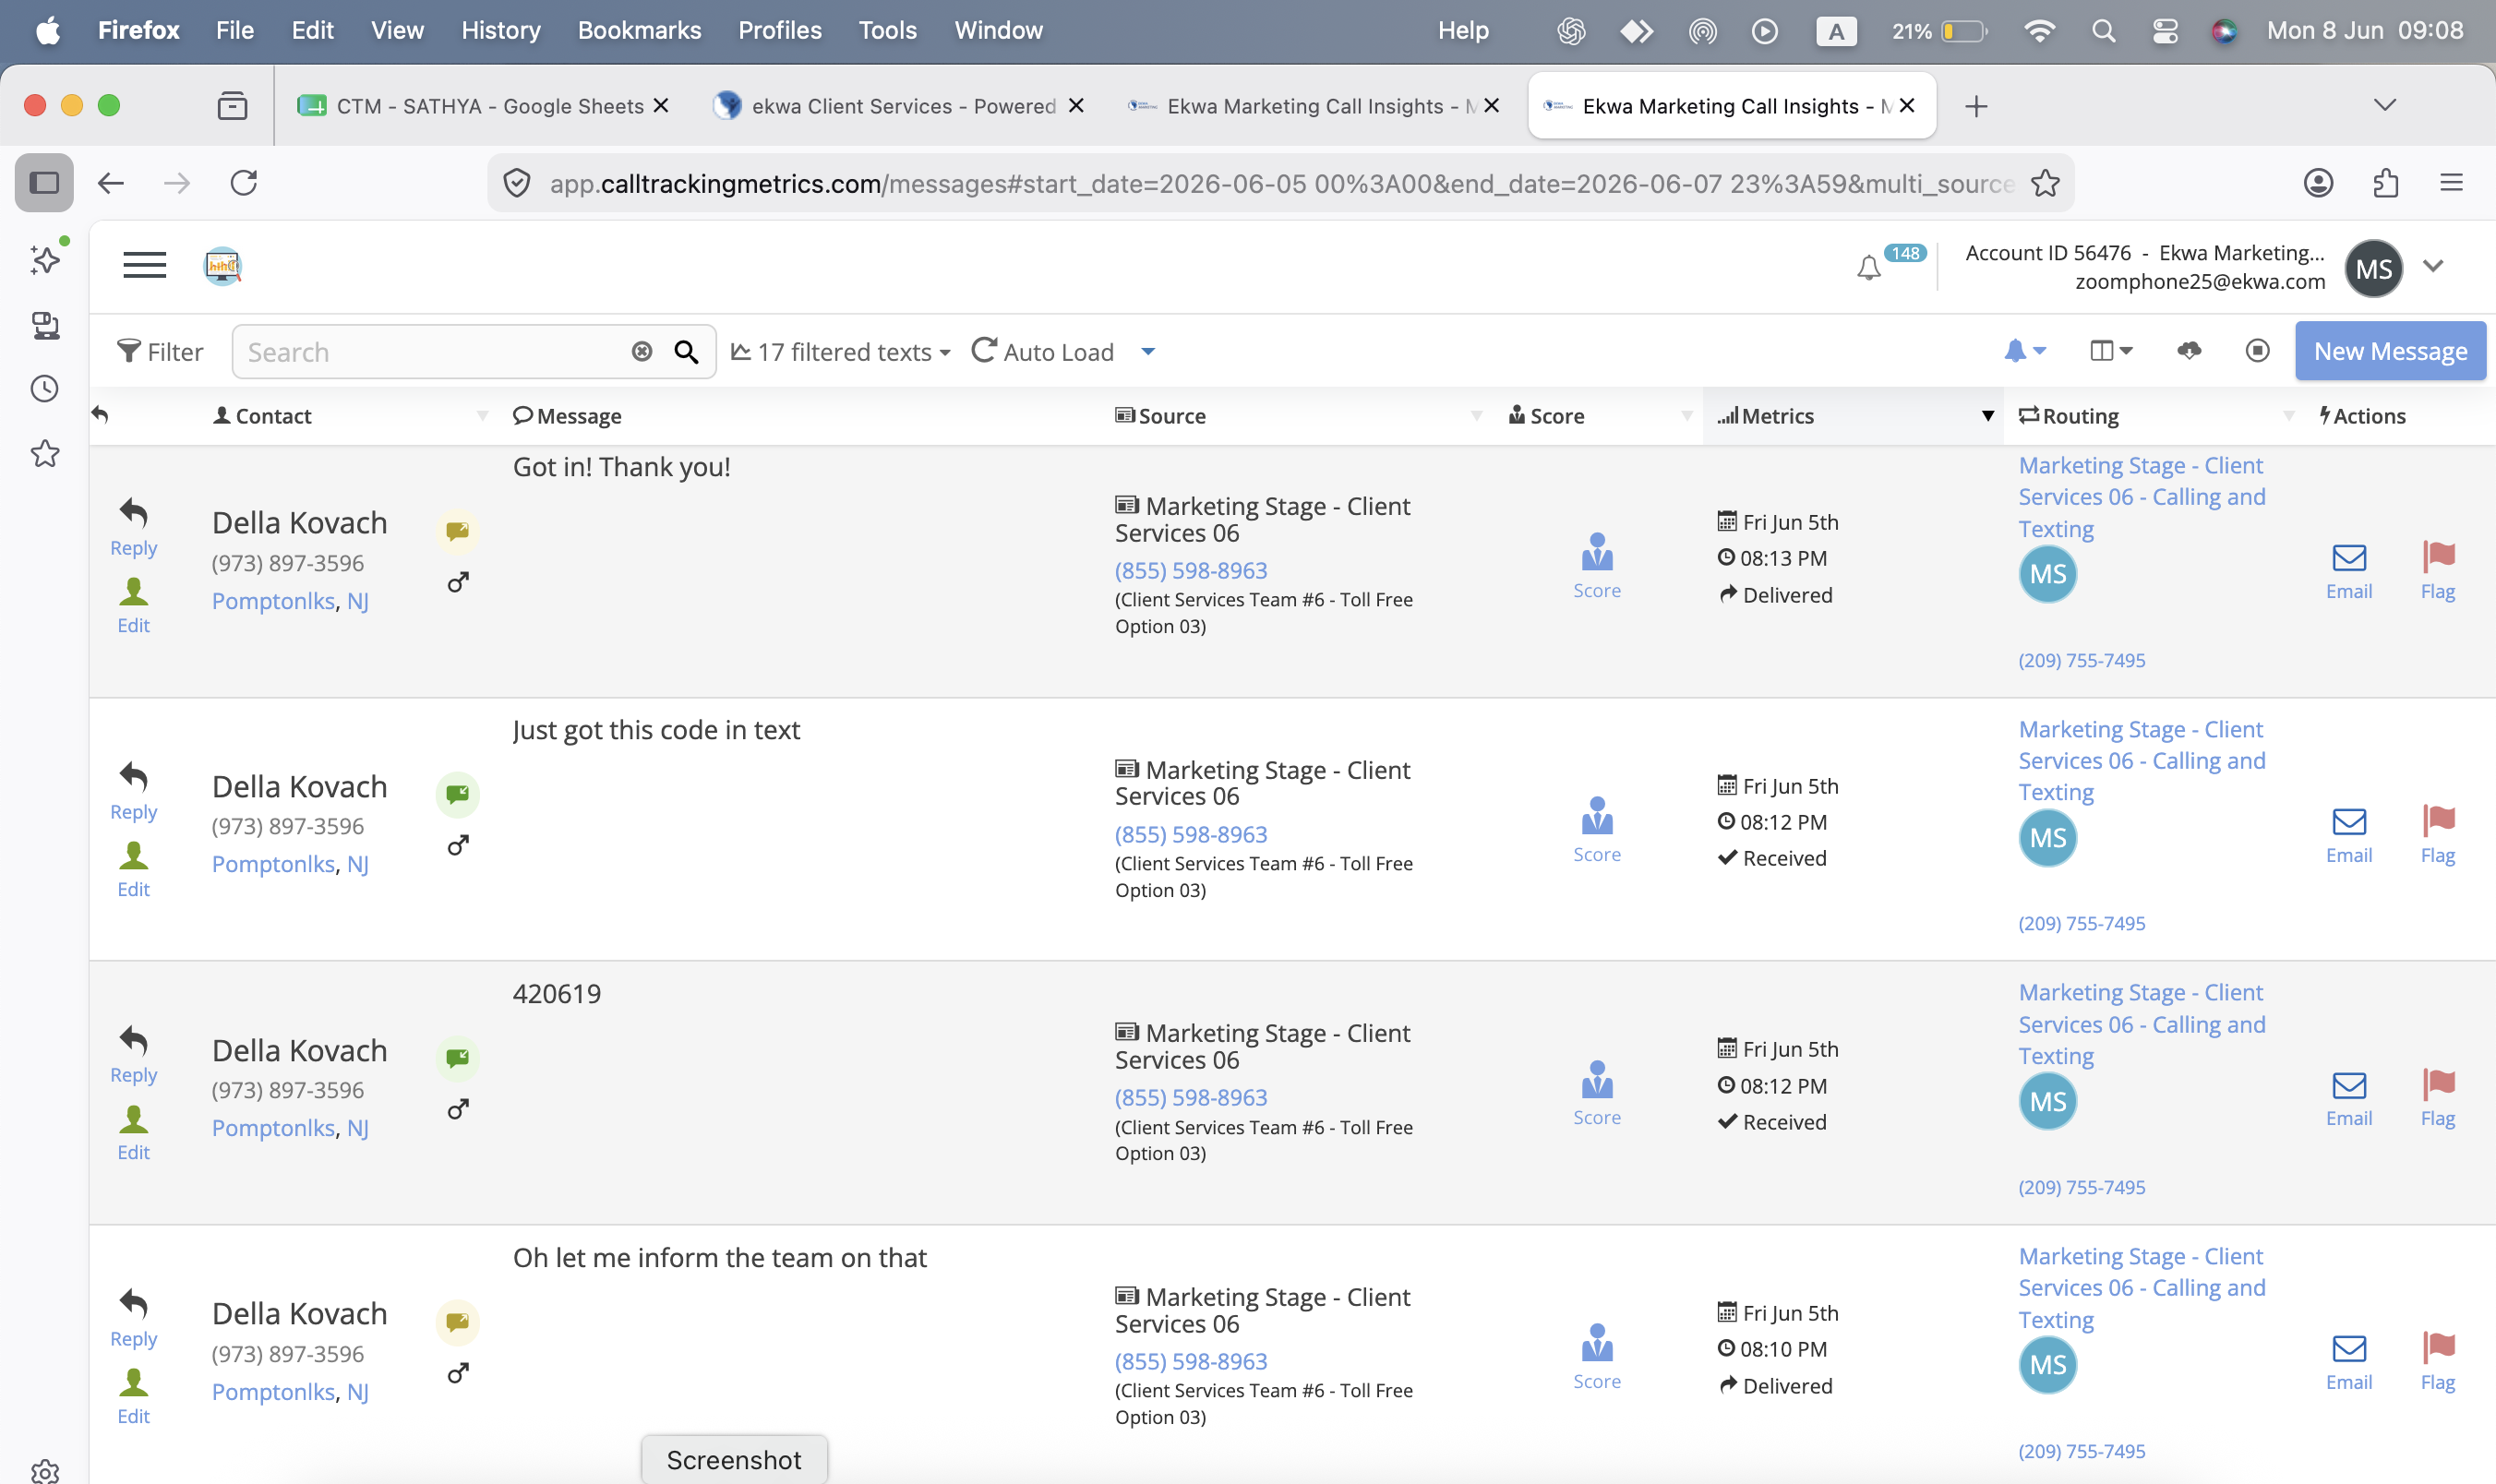The width and height of the screenshot is (2496, 1484).
Task: Open the blue bell alerts dropdown
Action: click(x=2025, y=351)
